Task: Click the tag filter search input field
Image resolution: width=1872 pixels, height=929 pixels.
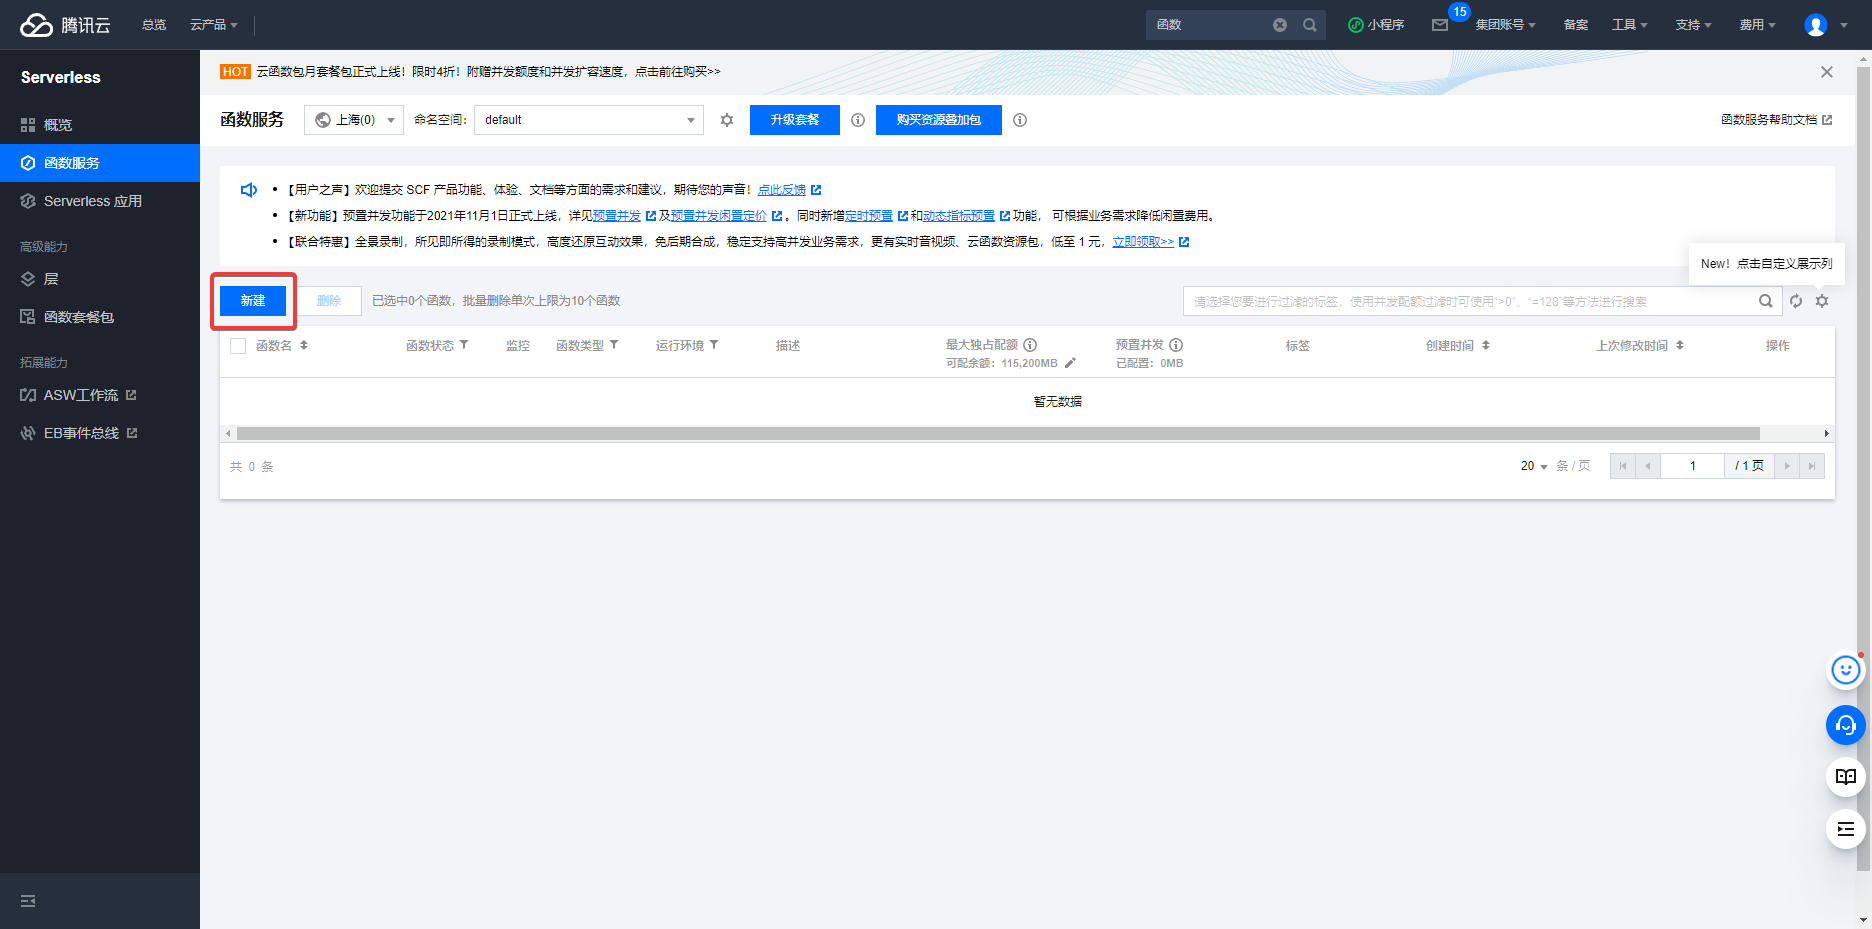Action: coord(1470,301)
